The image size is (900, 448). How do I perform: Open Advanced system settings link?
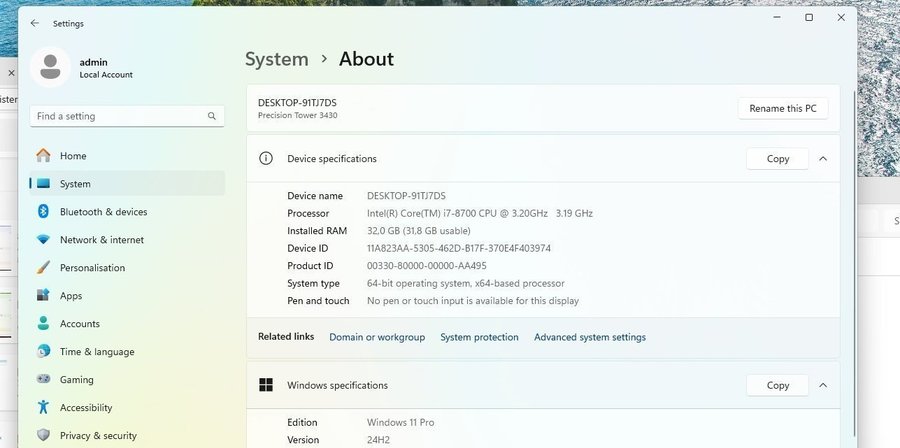point(589,337)
